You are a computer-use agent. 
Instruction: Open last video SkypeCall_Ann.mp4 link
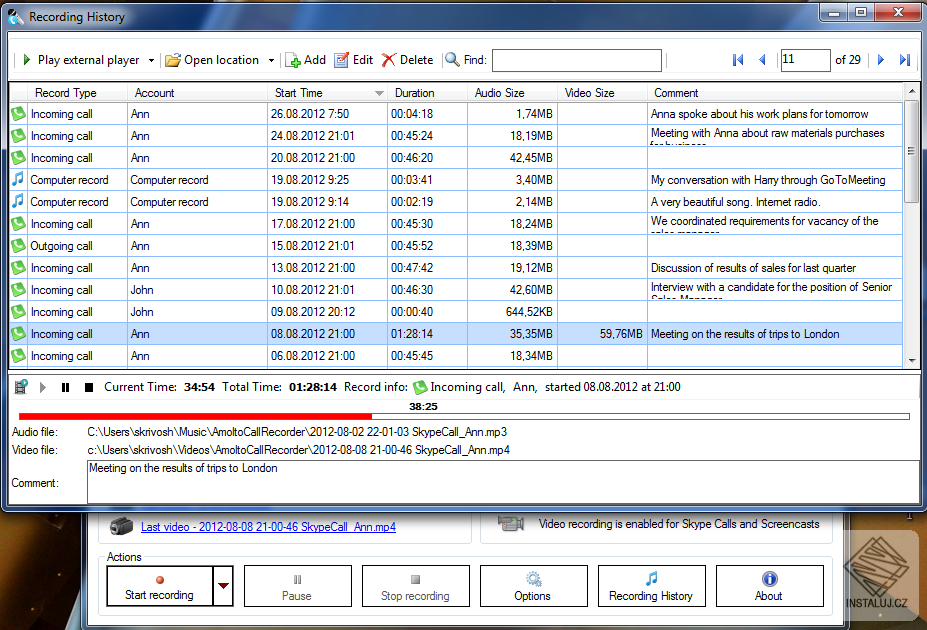268,526
